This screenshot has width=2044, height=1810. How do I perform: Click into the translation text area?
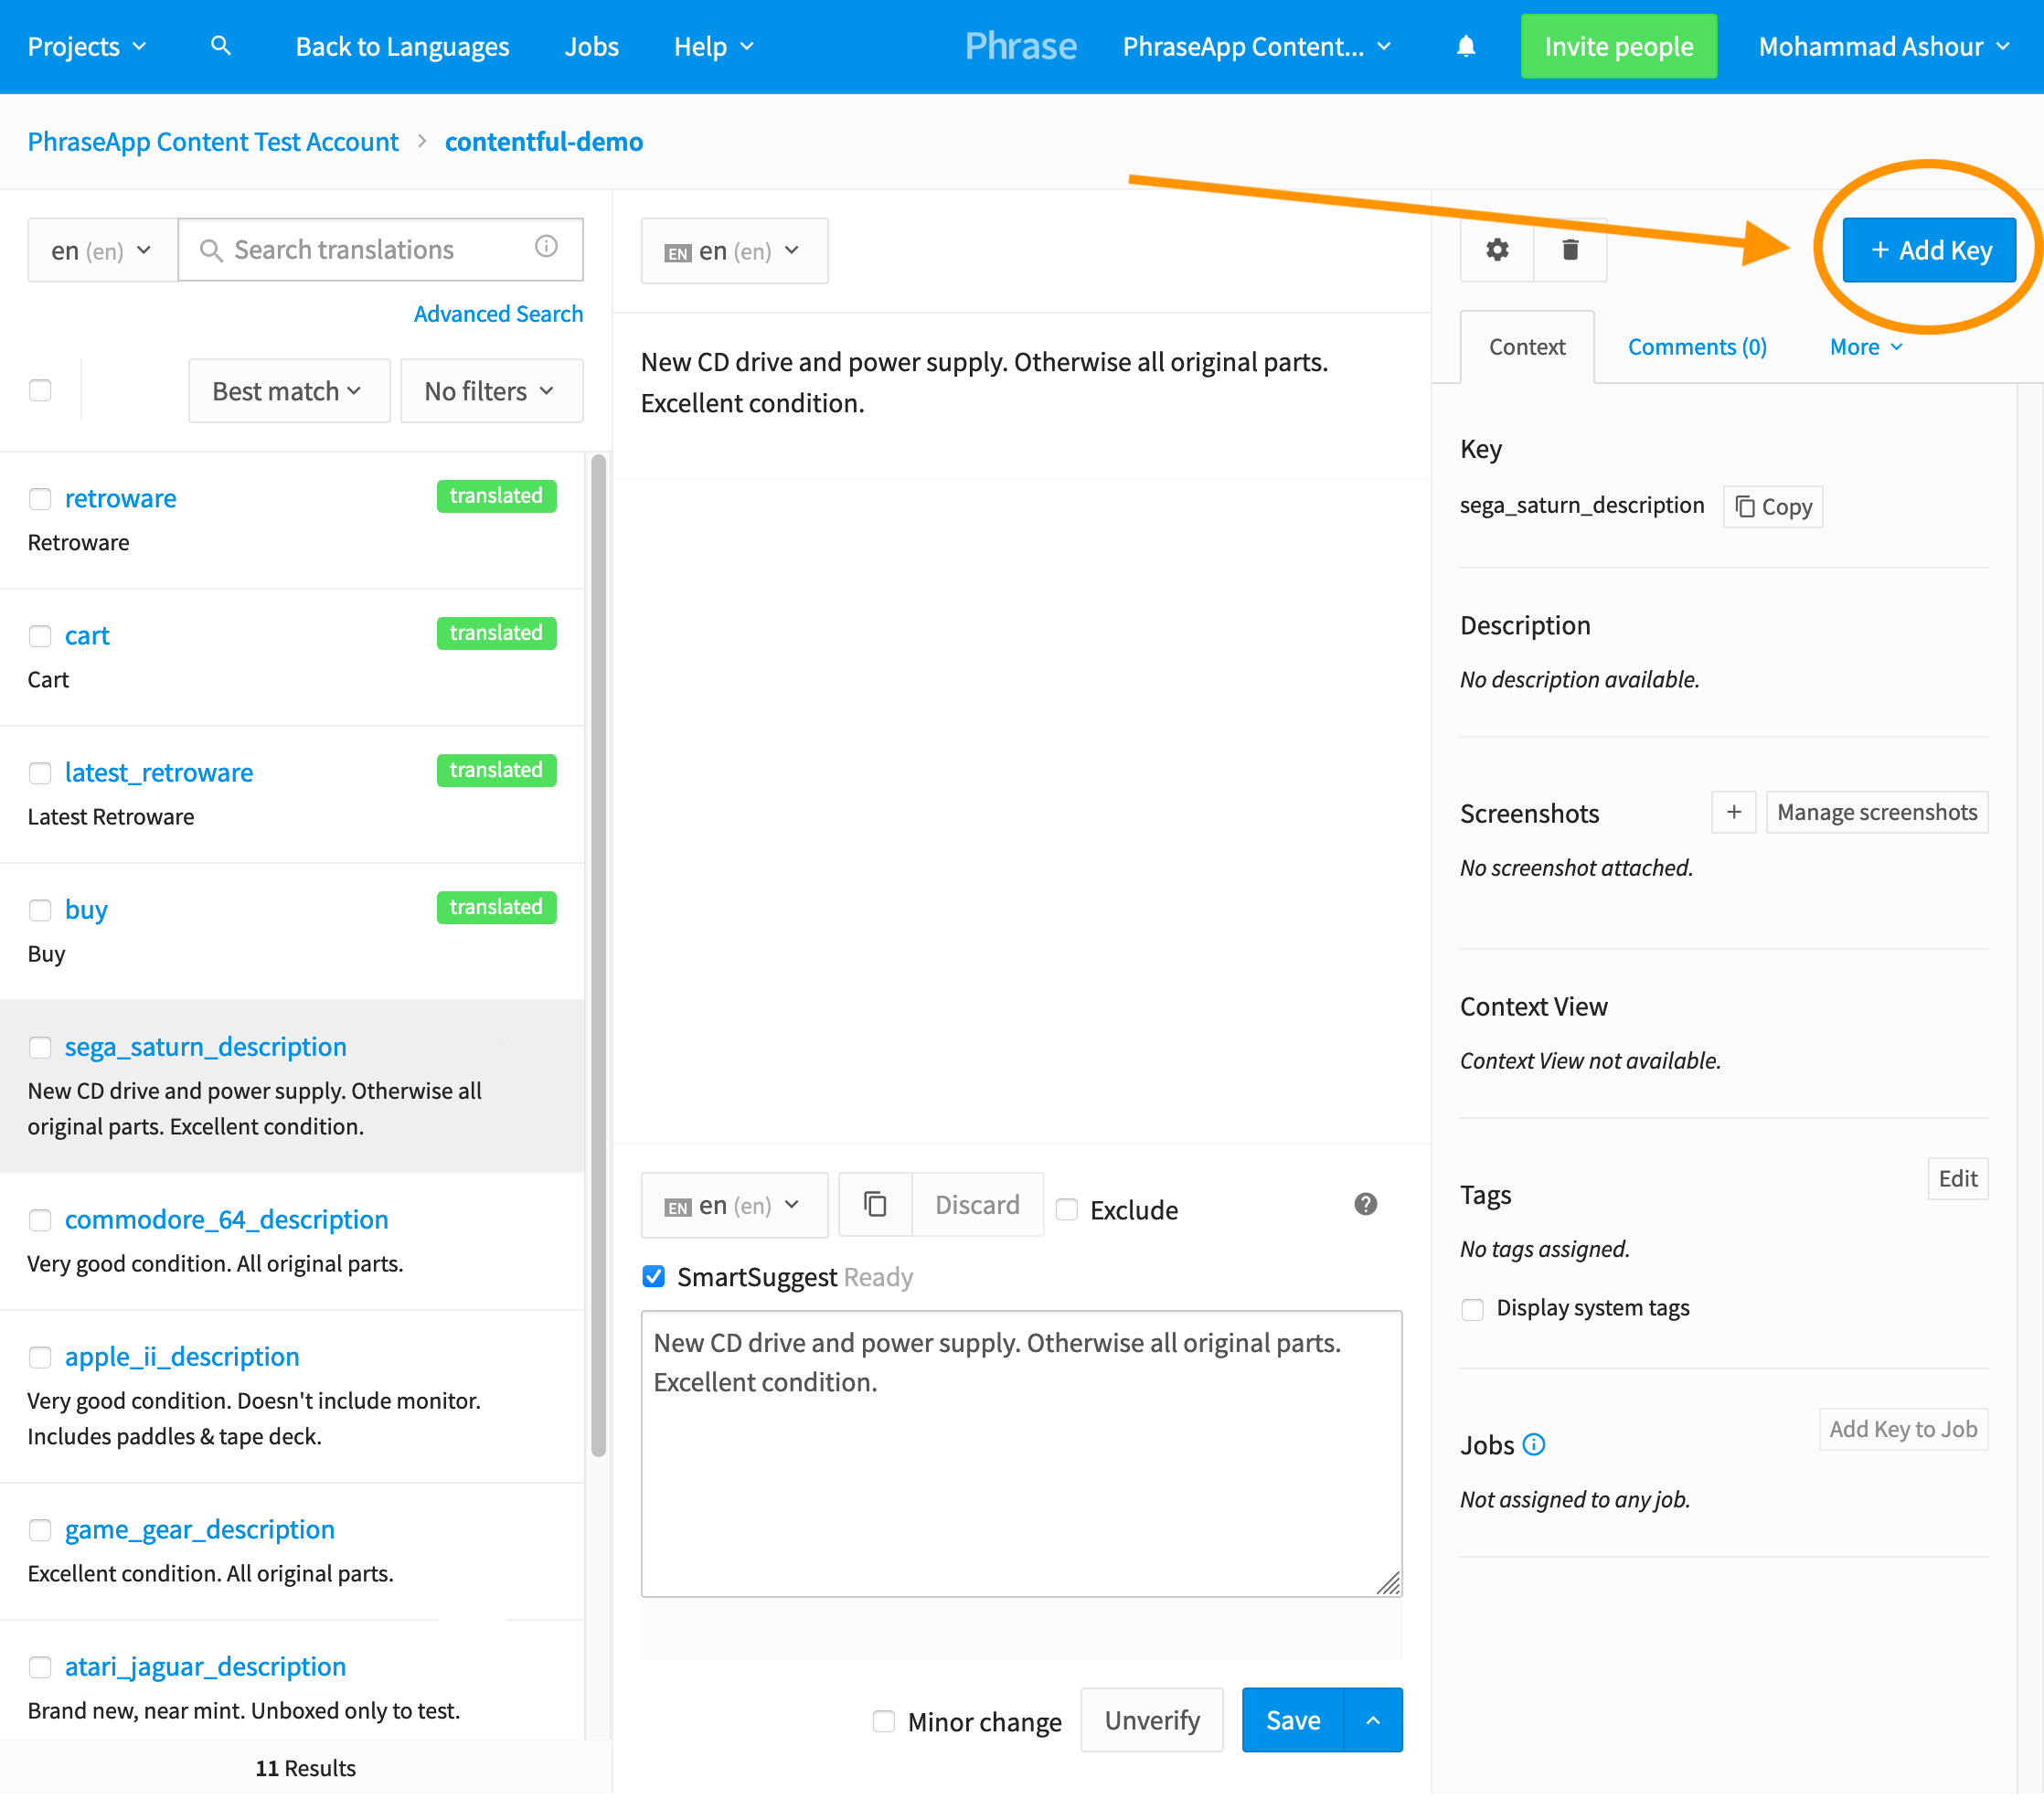(x=1021, y=1454)
